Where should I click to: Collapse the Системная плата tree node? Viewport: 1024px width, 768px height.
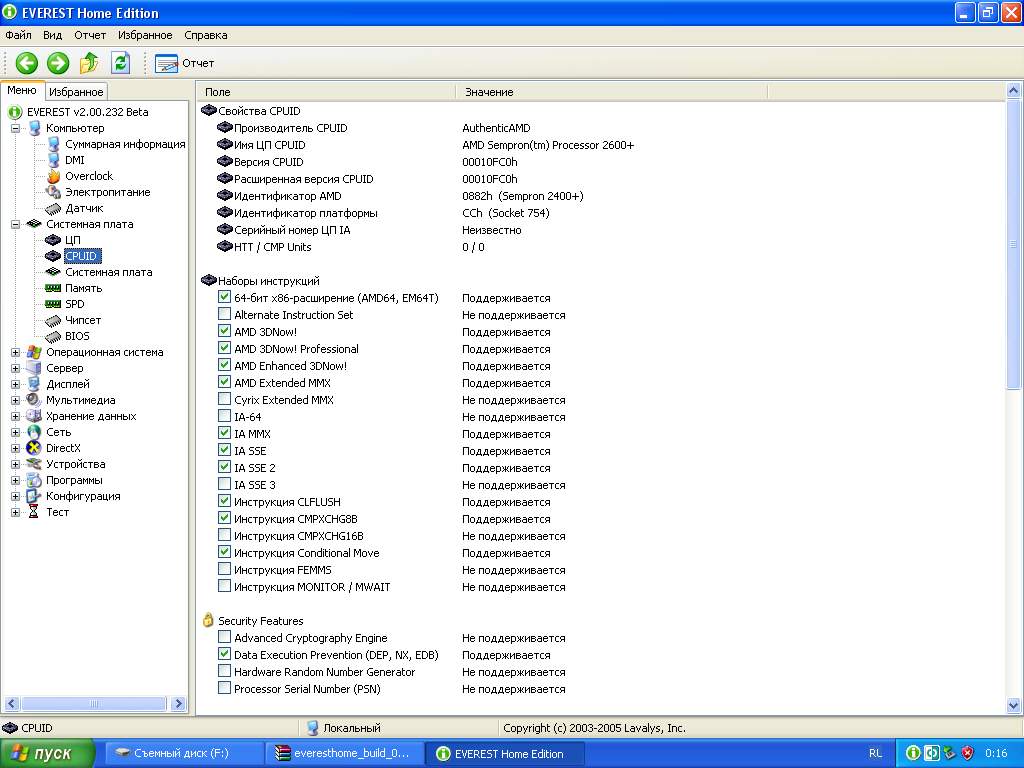tap(16, 224)
